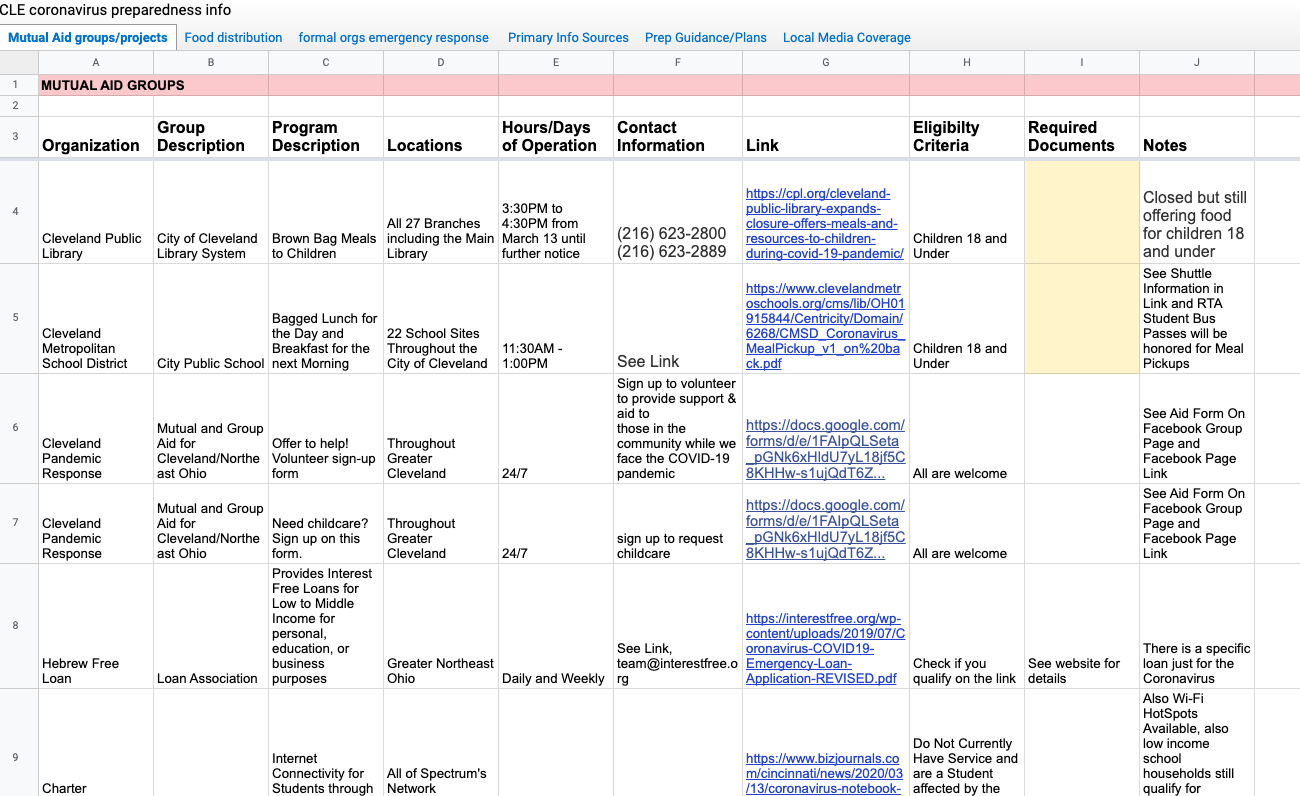Click the Need childcare? Sign up cell
1300x796 pixels.
326,524
